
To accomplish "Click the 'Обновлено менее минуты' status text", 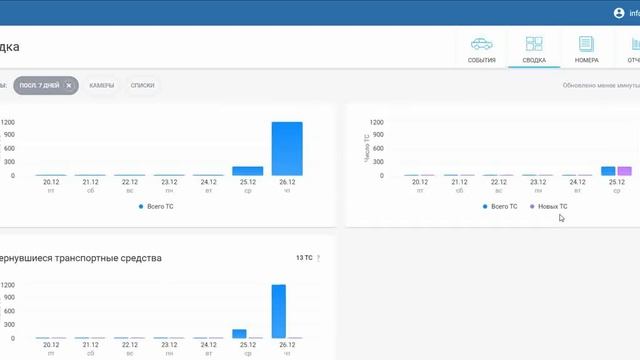I will (601, 85).
